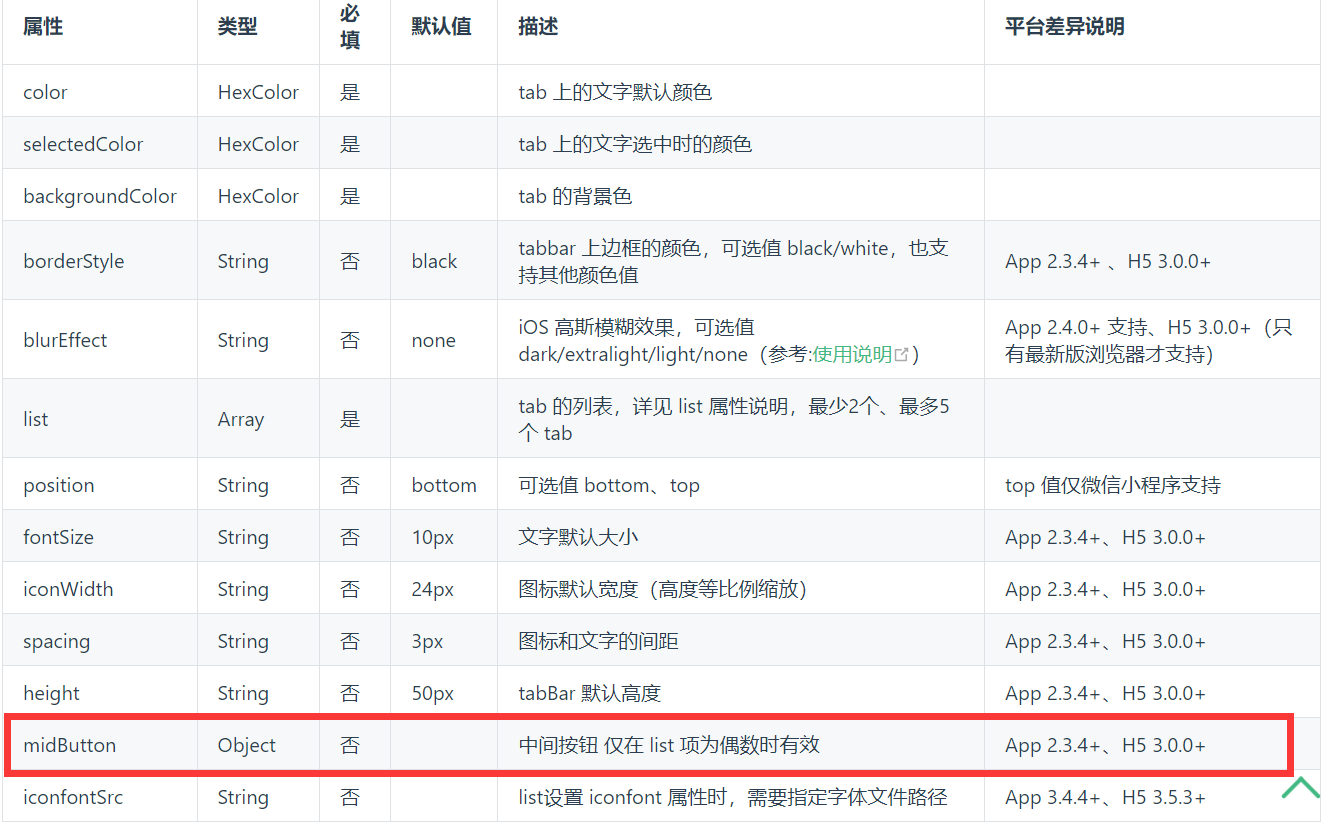The width and height of the screenshot is (1323, 838).
Task: Click the default value black
Action: point(434,261)
